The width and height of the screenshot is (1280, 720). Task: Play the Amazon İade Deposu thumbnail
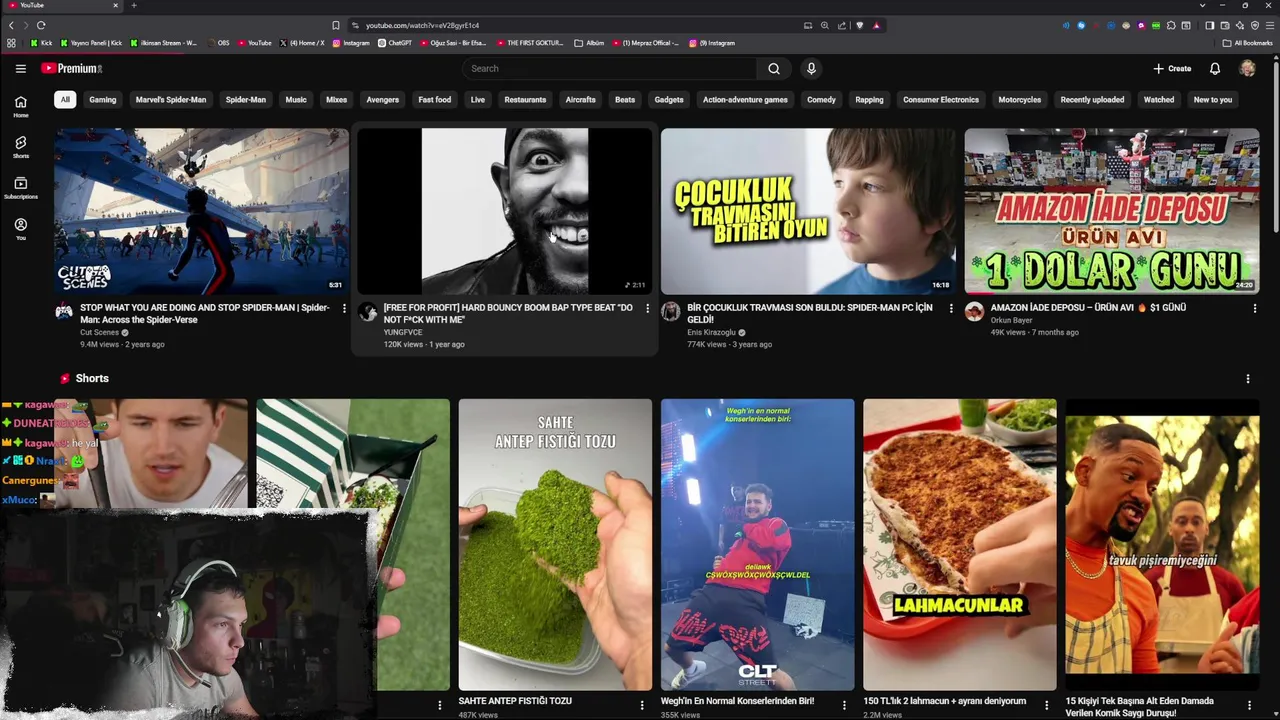(1112, 211)
